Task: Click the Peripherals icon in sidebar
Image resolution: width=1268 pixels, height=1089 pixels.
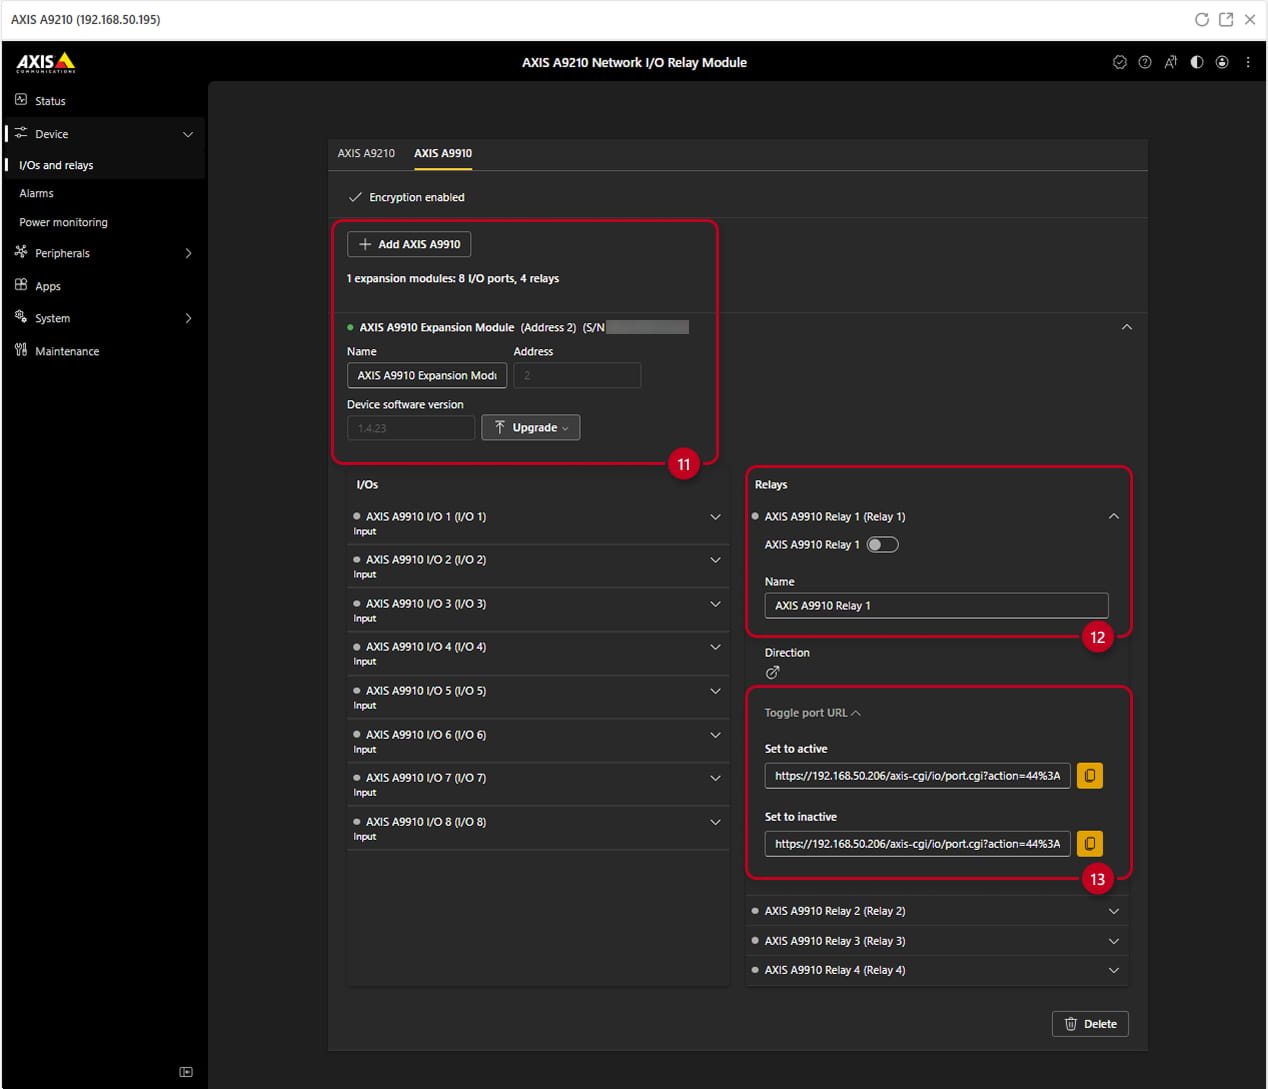Action: pyautogui.click(x=21, y=252)
